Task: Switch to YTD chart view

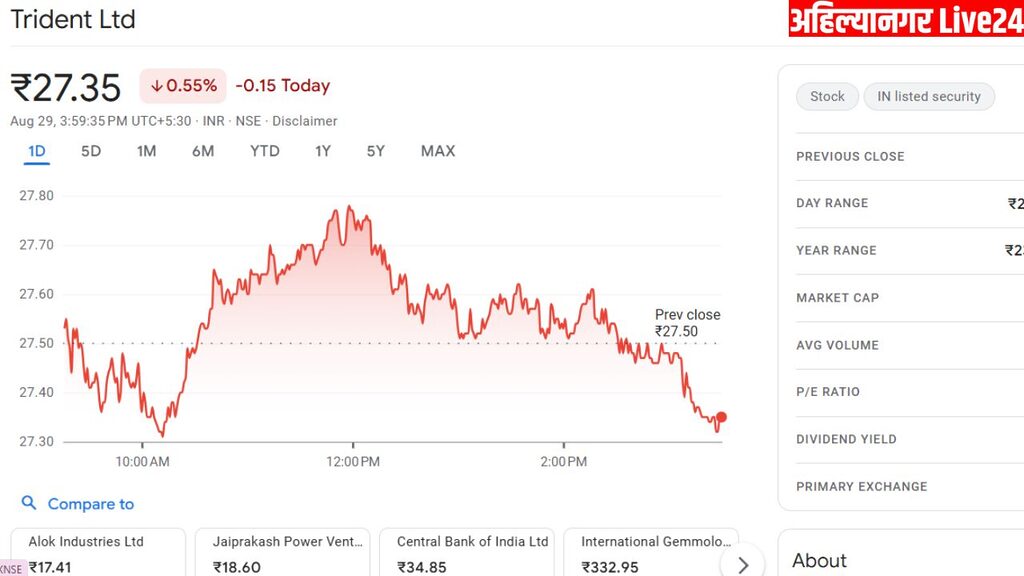Action: tap(265, 151)
